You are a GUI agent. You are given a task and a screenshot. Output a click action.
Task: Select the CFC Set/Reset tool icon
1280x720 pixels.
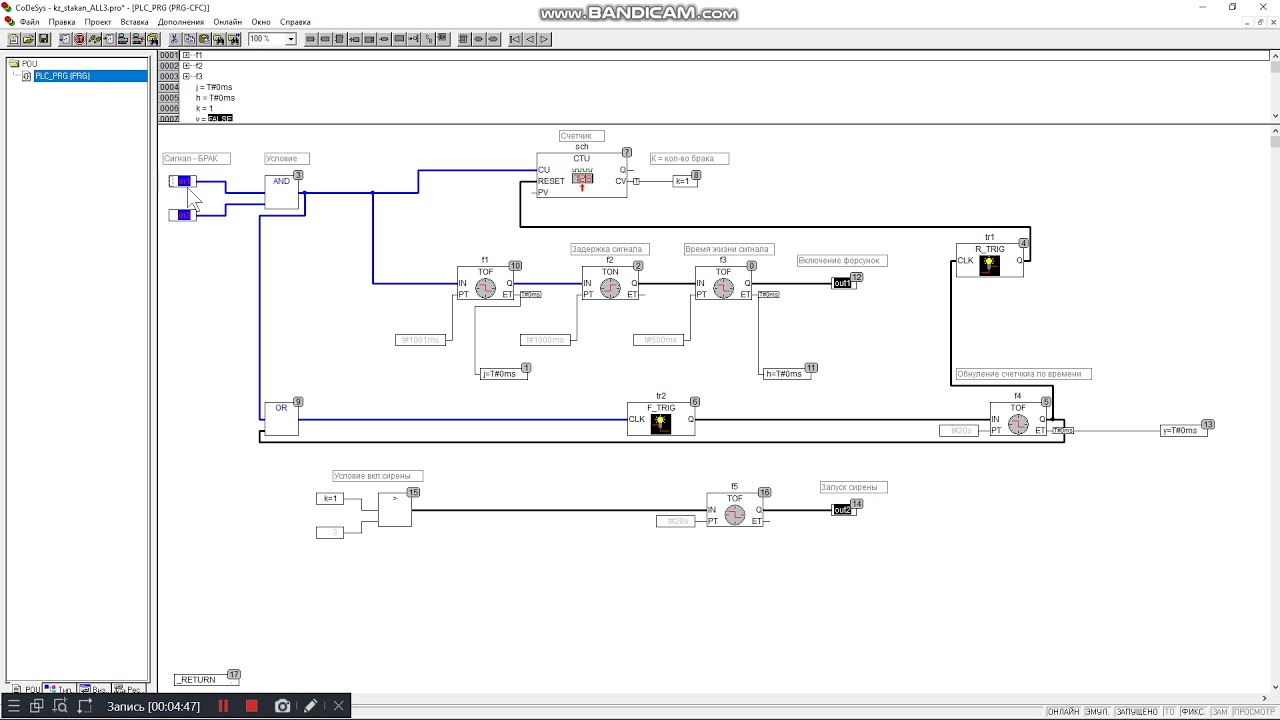(x=429, y=39)
